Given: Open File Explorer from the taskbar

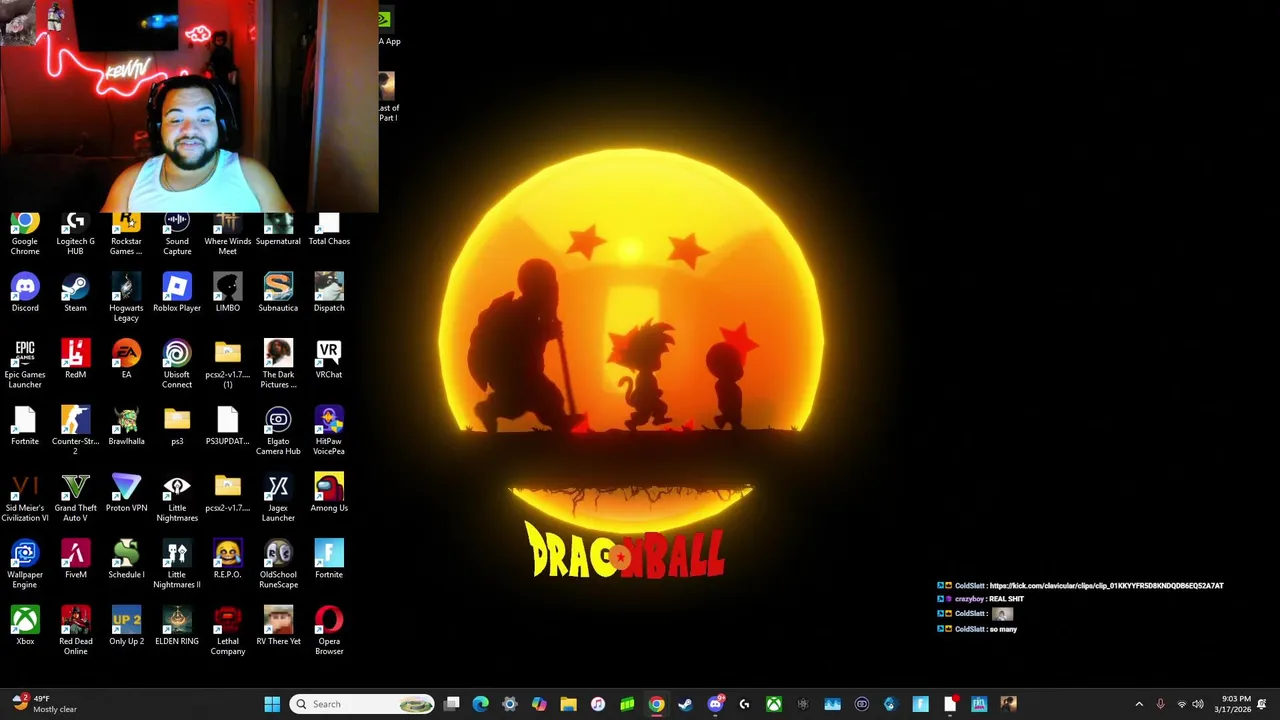Looking at the screenshot, I should click(568, 704).
